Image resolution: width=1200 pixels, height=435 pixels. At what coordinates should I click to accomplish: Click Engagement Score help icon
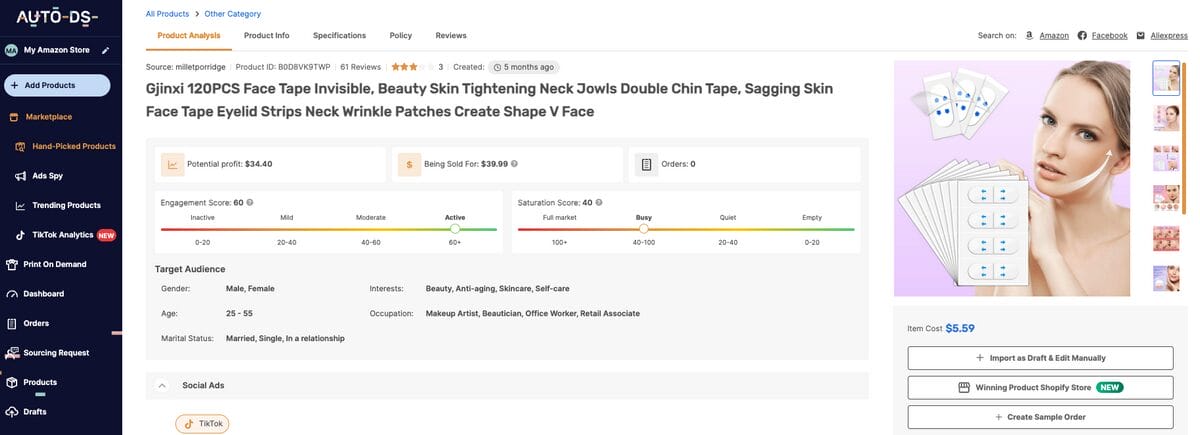click(x=250, y=202)
